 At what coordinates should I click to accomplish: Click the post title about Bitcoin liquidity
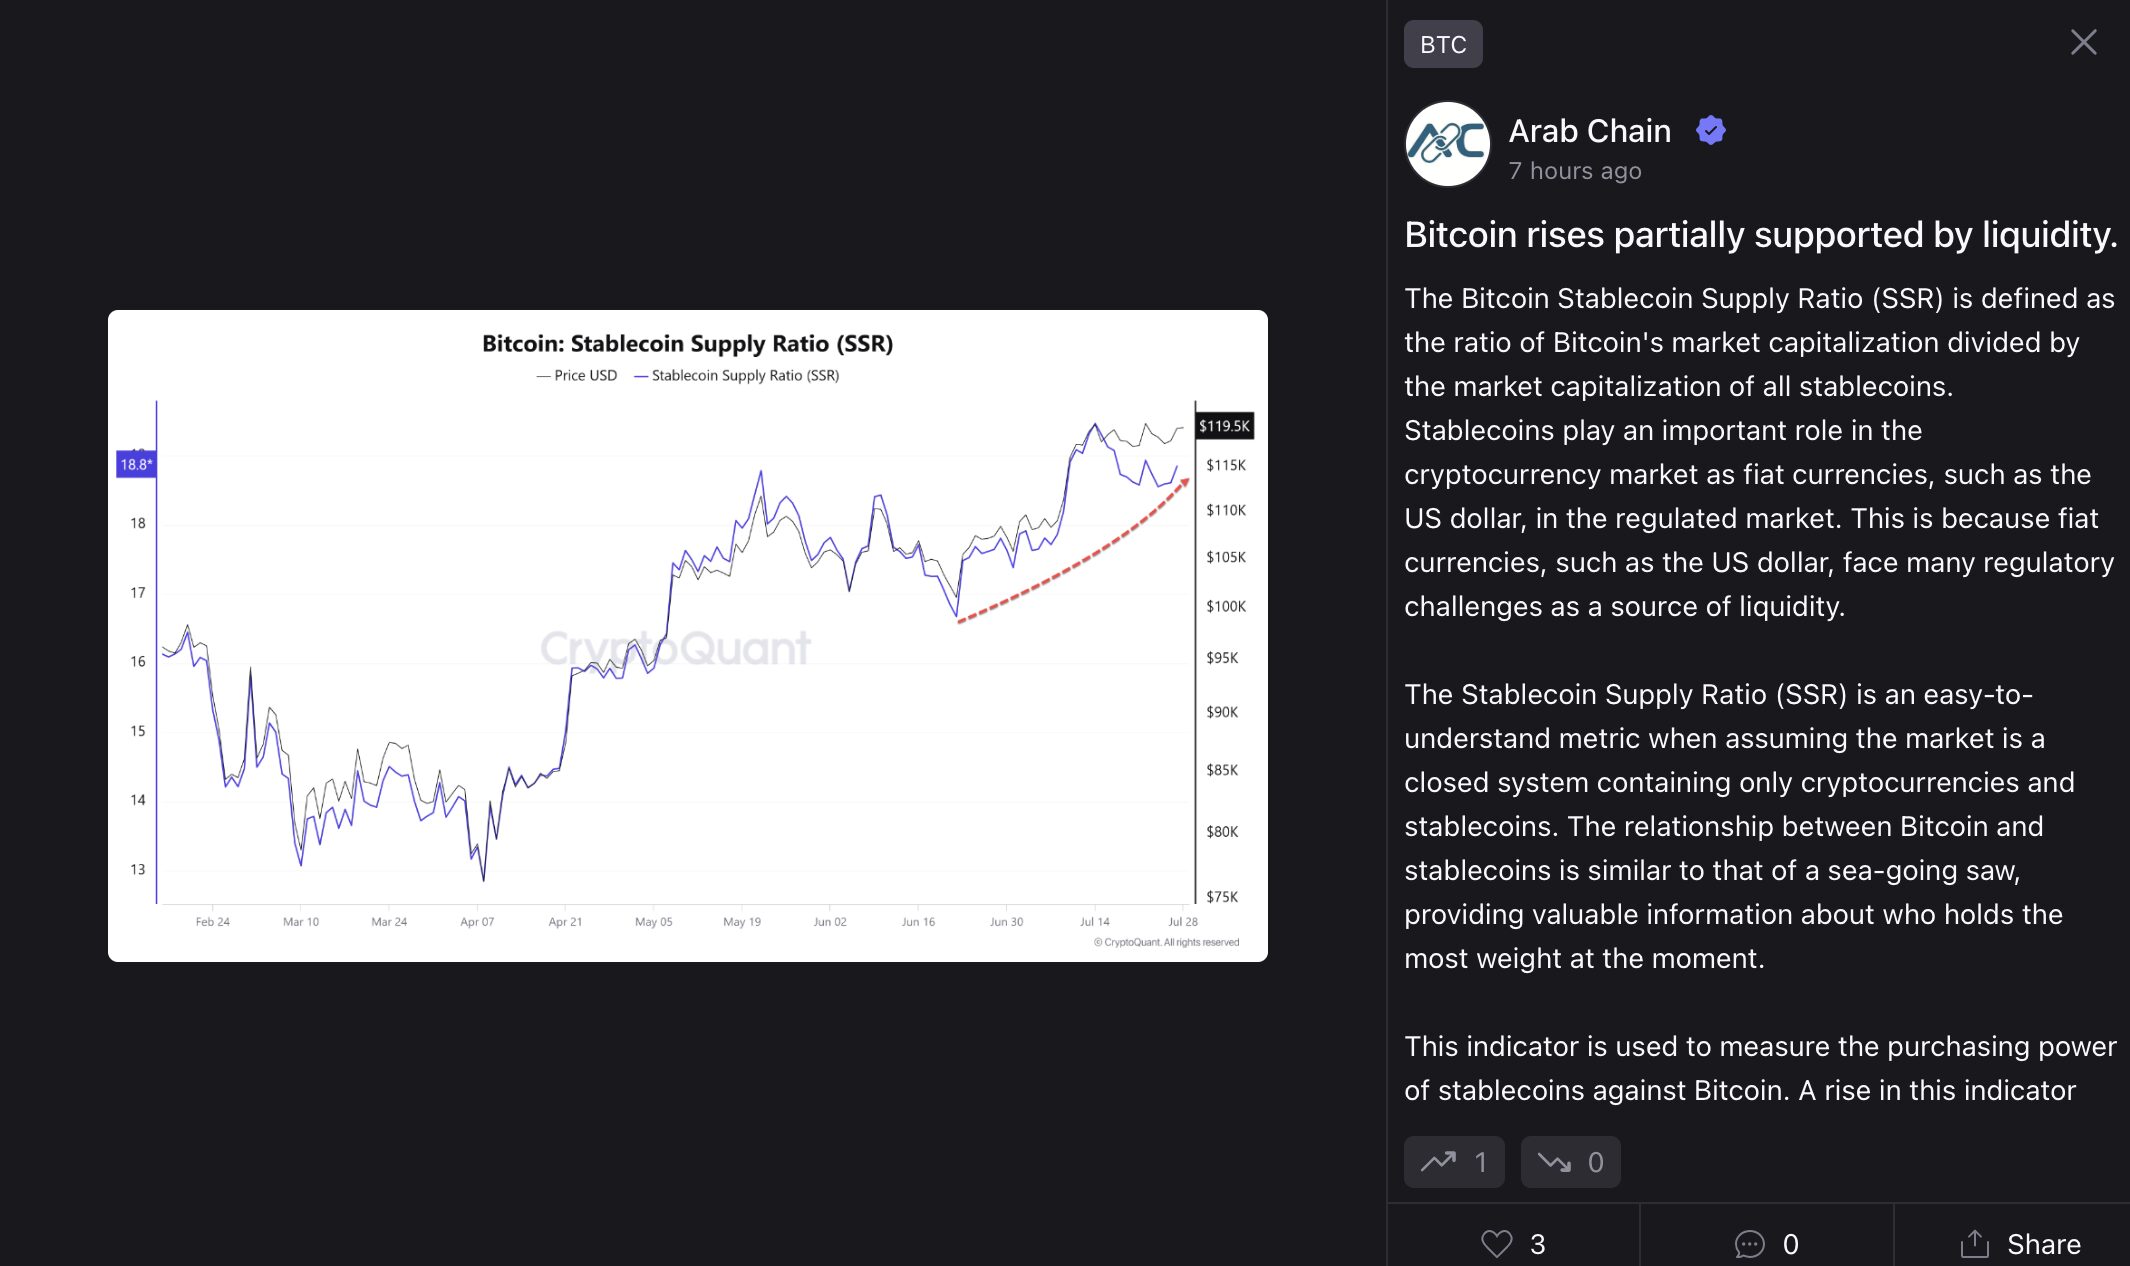point(1760,234)
